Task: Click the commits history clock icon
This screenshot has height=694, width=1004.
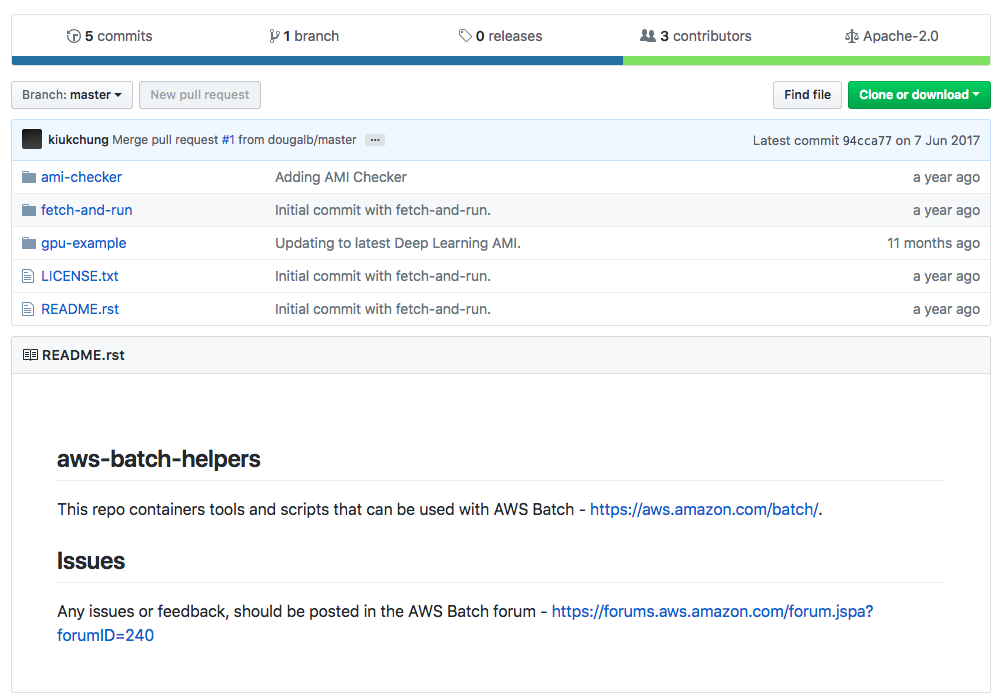Action: click(73, 36)
